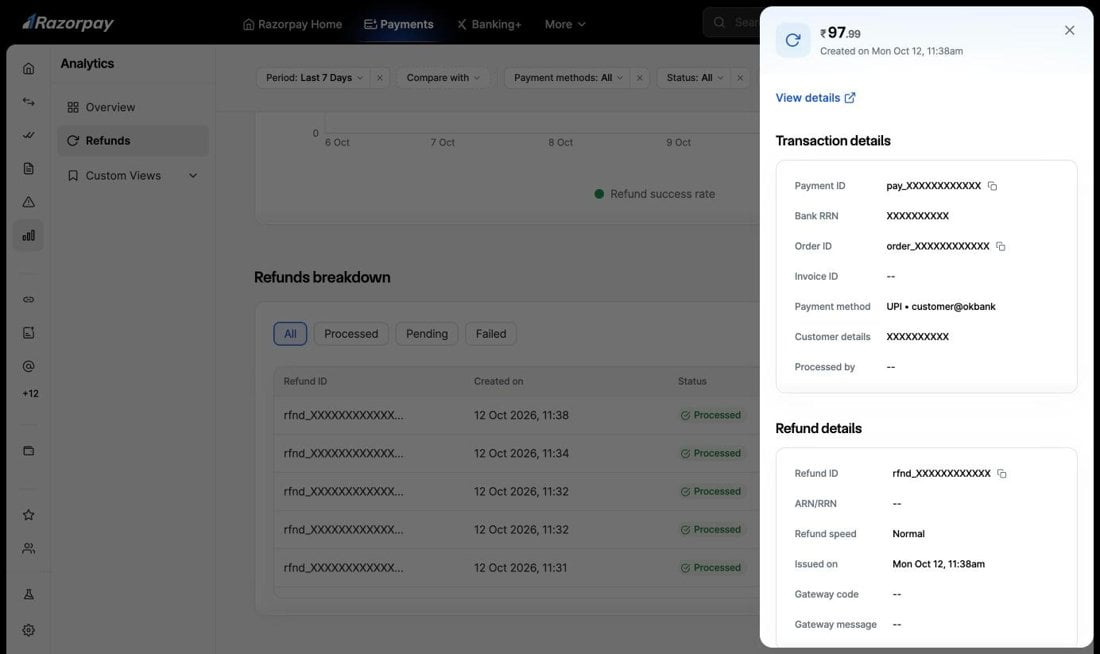This screenshot has width=1100, height=654.
Task: Filter refunds by Processed
Action: [x=351, y=334]
